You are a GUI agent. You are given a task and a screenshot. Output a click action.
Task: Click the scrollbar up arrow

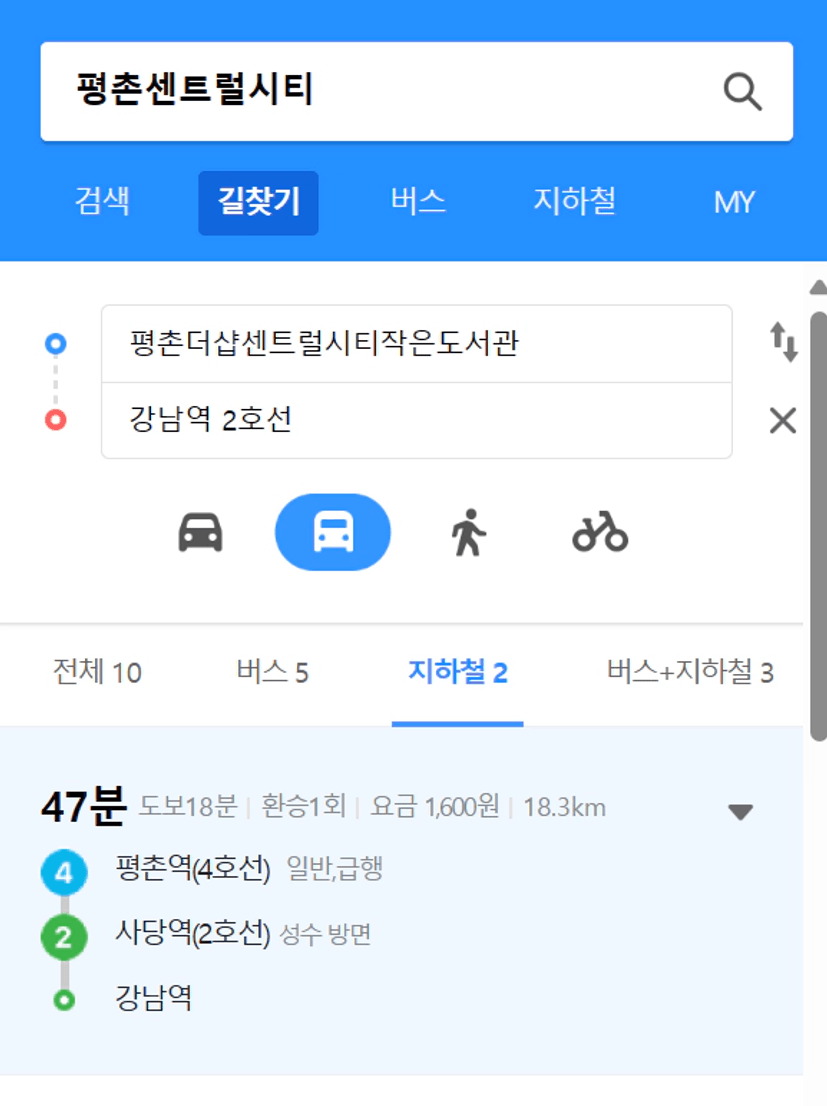[x=819, y=287]
